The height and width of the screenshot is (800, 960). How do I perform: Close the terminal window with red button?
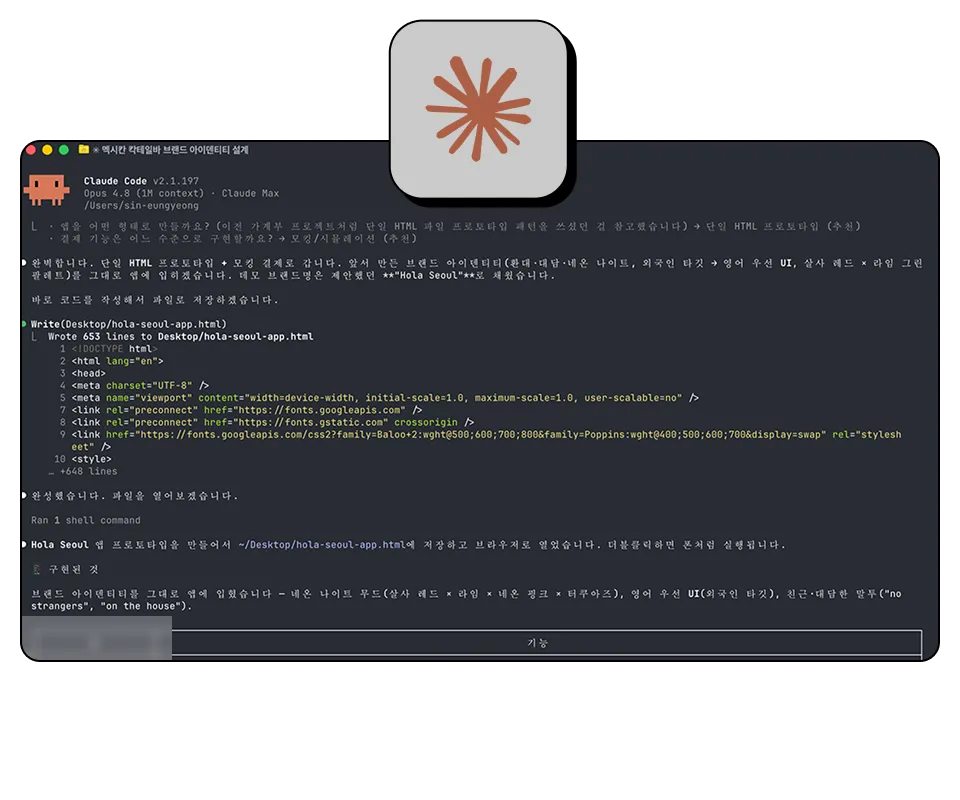(x=31, y=149)
